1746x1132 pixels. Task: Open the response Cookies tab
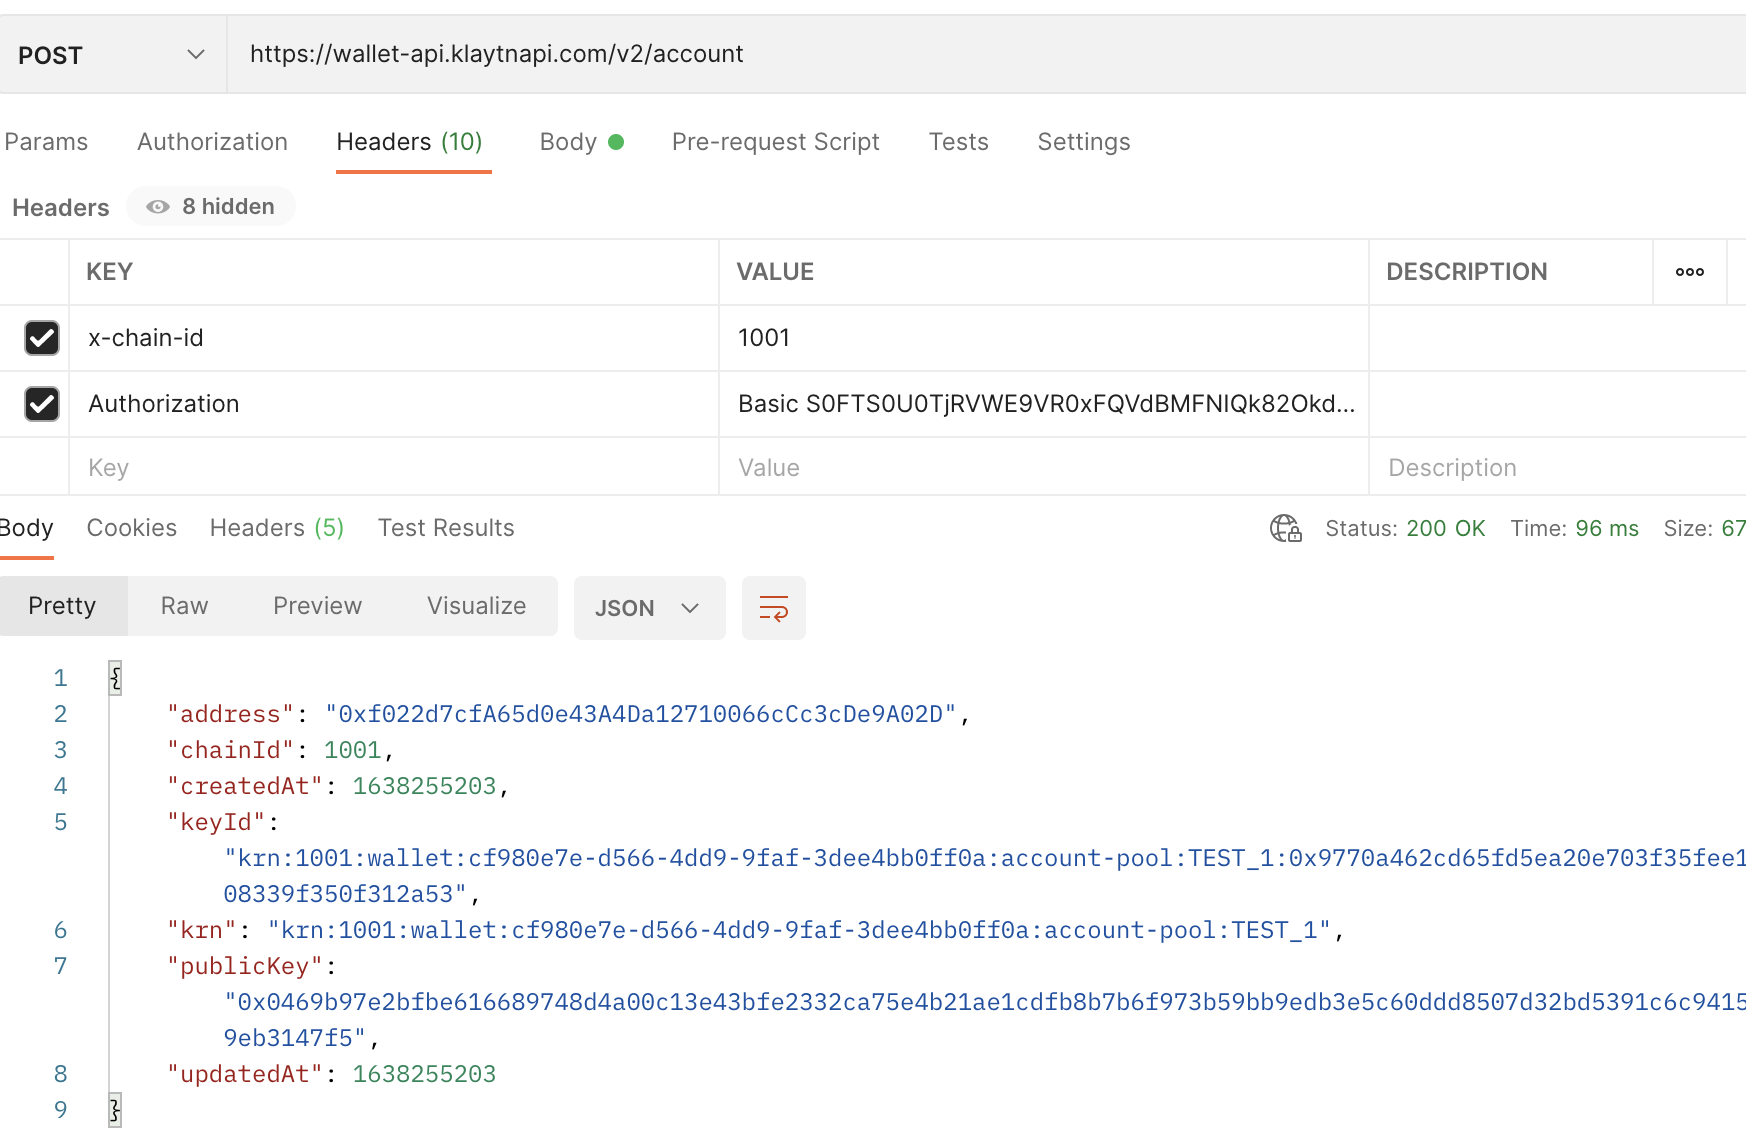tap(132, 528)
